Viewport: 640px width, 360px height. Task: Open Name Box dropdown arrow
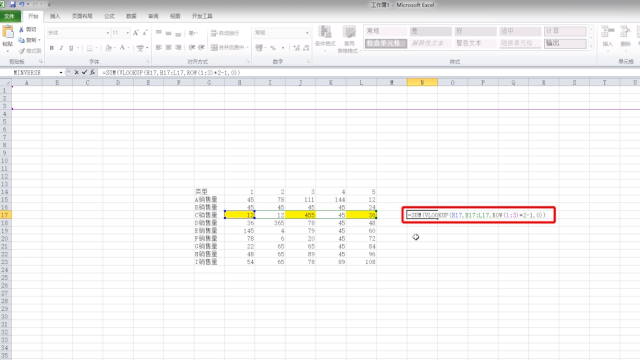[x=61, y=72]
